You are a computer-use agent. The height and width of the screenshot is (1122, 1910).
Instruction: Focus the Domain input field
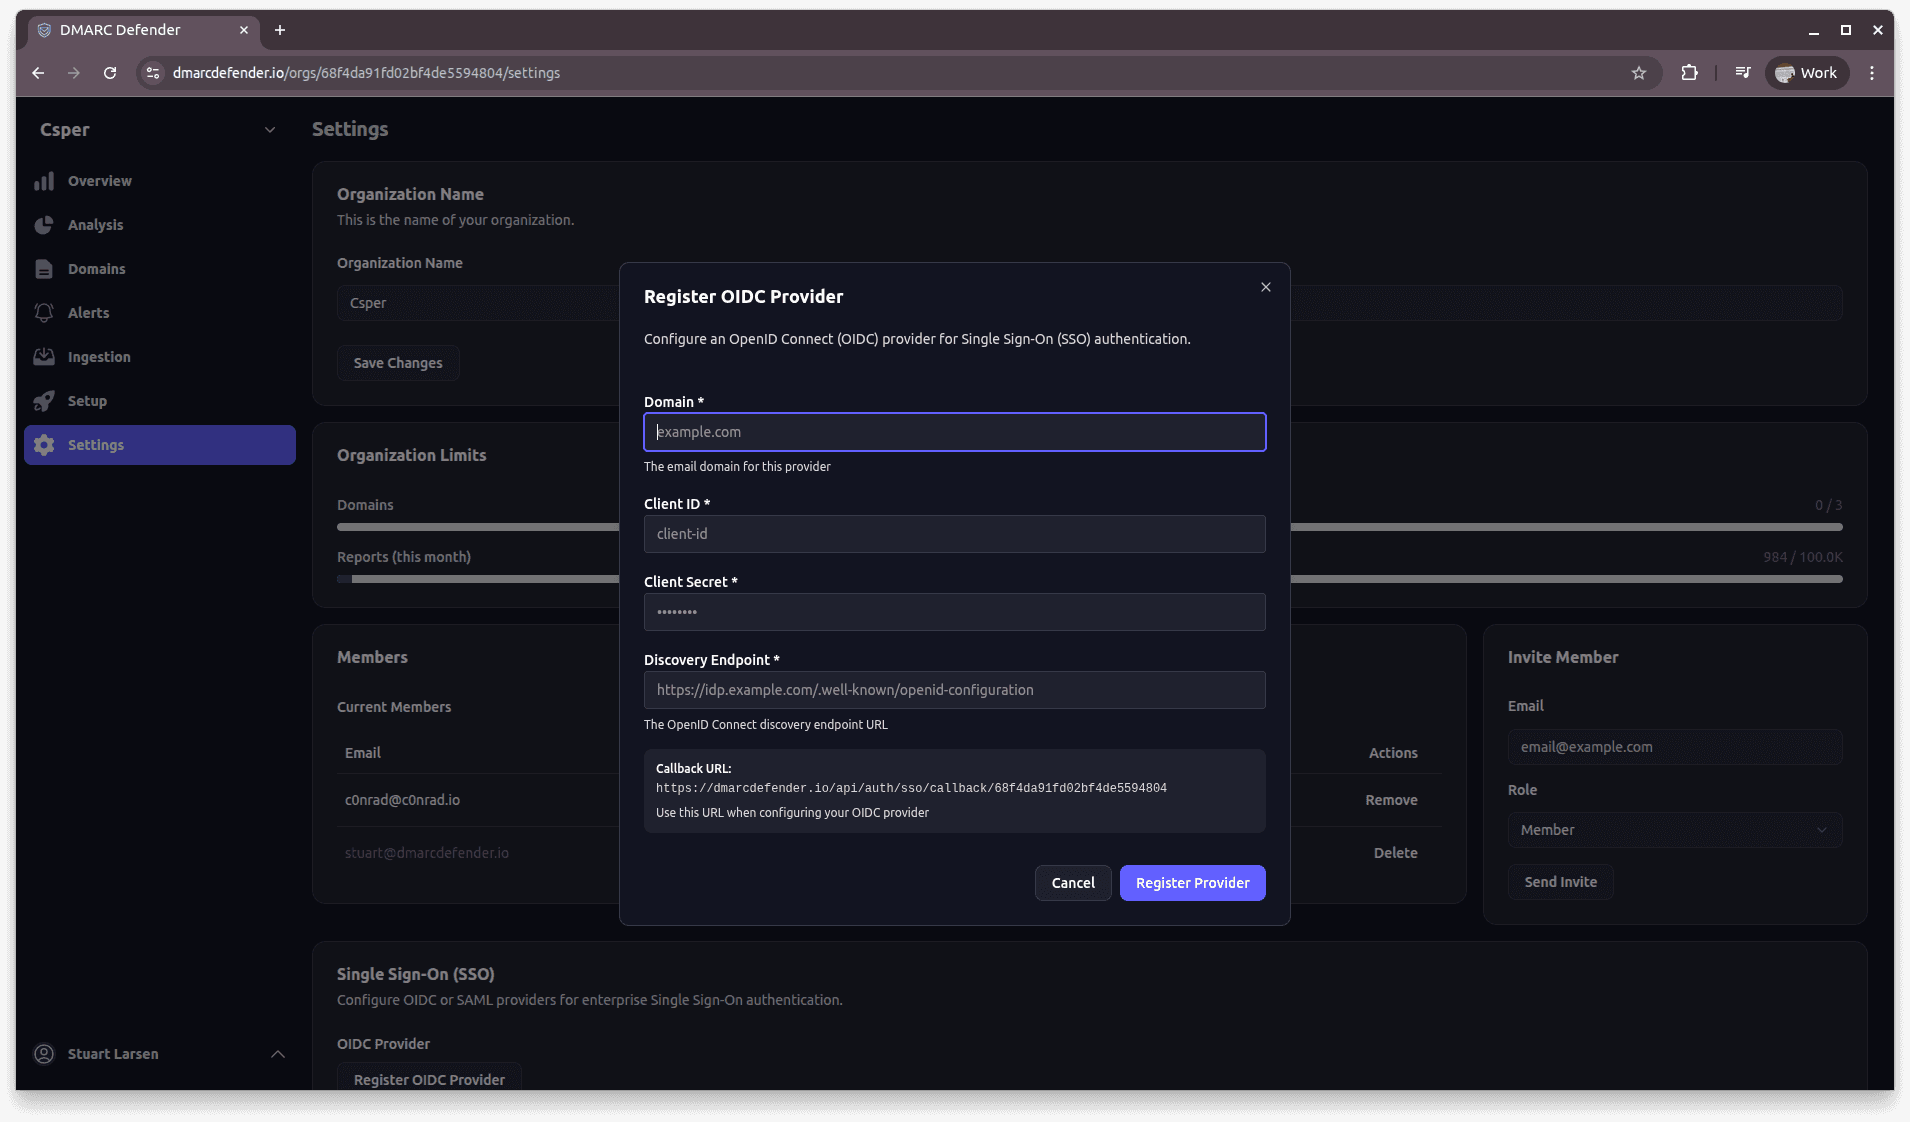pos(953,432)
